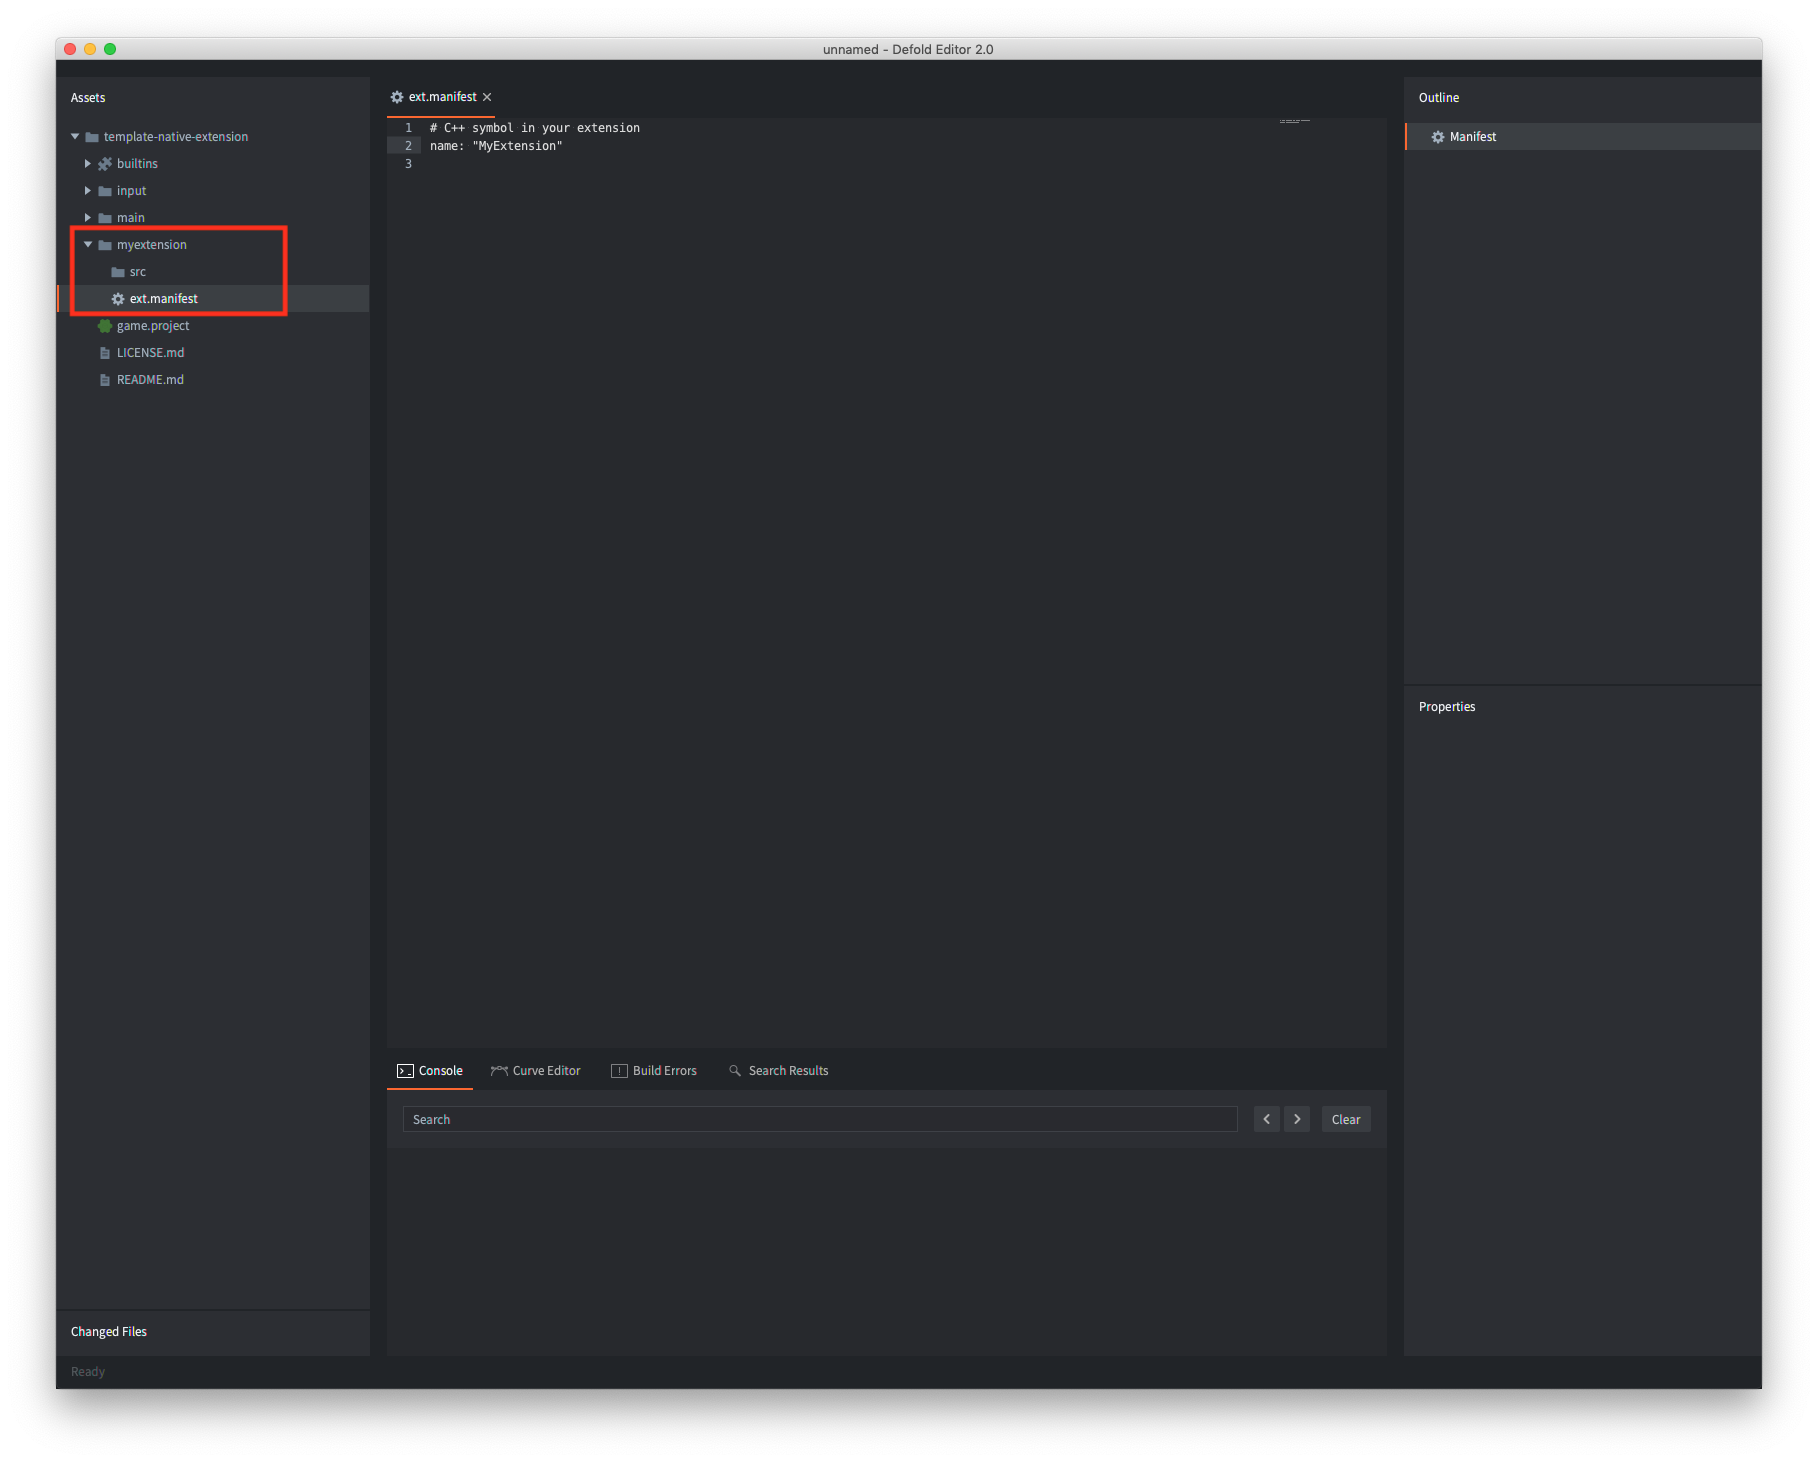This screenshot has height=1463, width=1818.
Task: Click the src folder icon
Action: tap(118, 272)
